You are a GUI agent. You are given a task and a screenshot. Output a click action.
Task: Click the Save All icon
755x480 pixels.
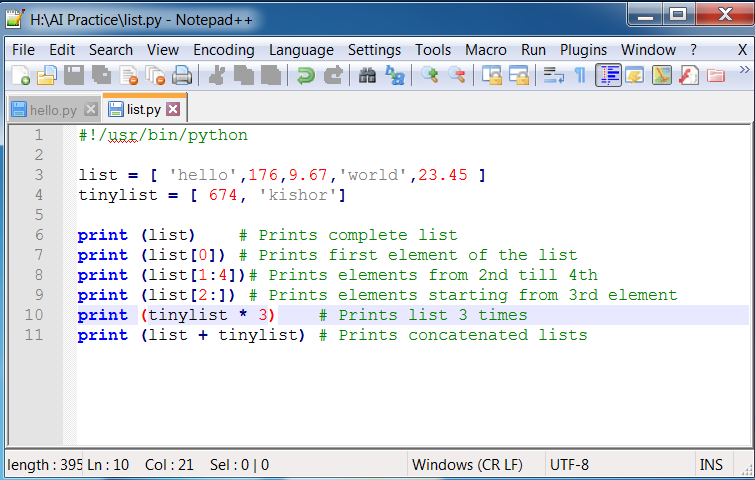[x=101, y=76]
